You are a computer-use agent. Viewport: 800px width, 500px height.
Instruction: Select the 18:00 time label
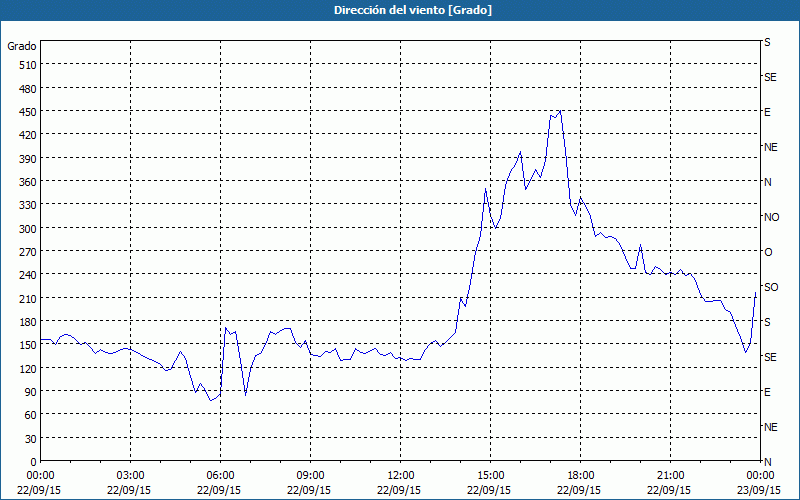coord(581,476)
